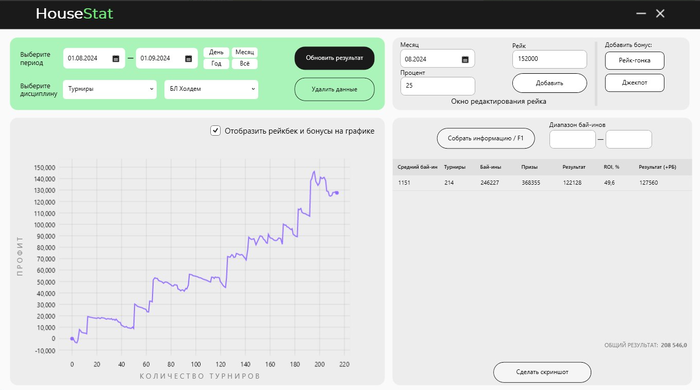Click the Турниры column header

pyautogui.click(x=454, y=167)
